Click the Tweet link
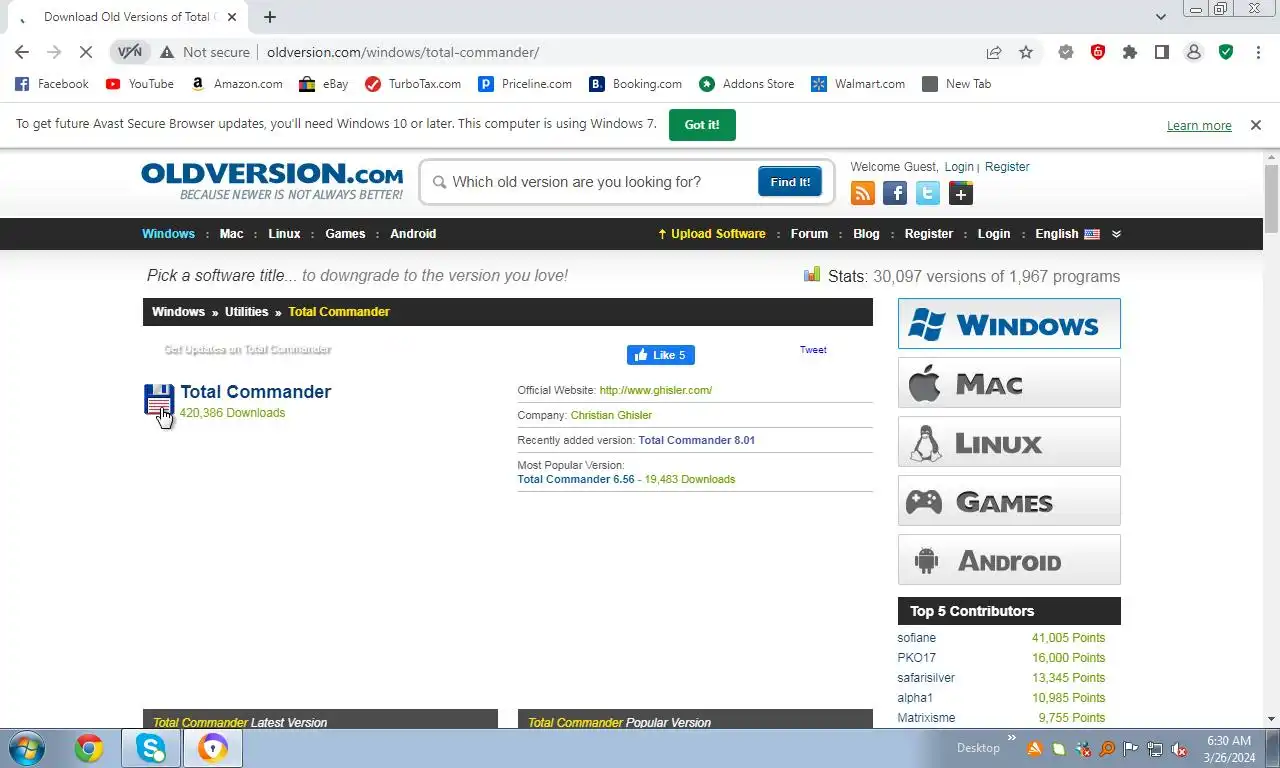Image resolution: width=1280 pixels, height=768 pixels. click(813, 350)
